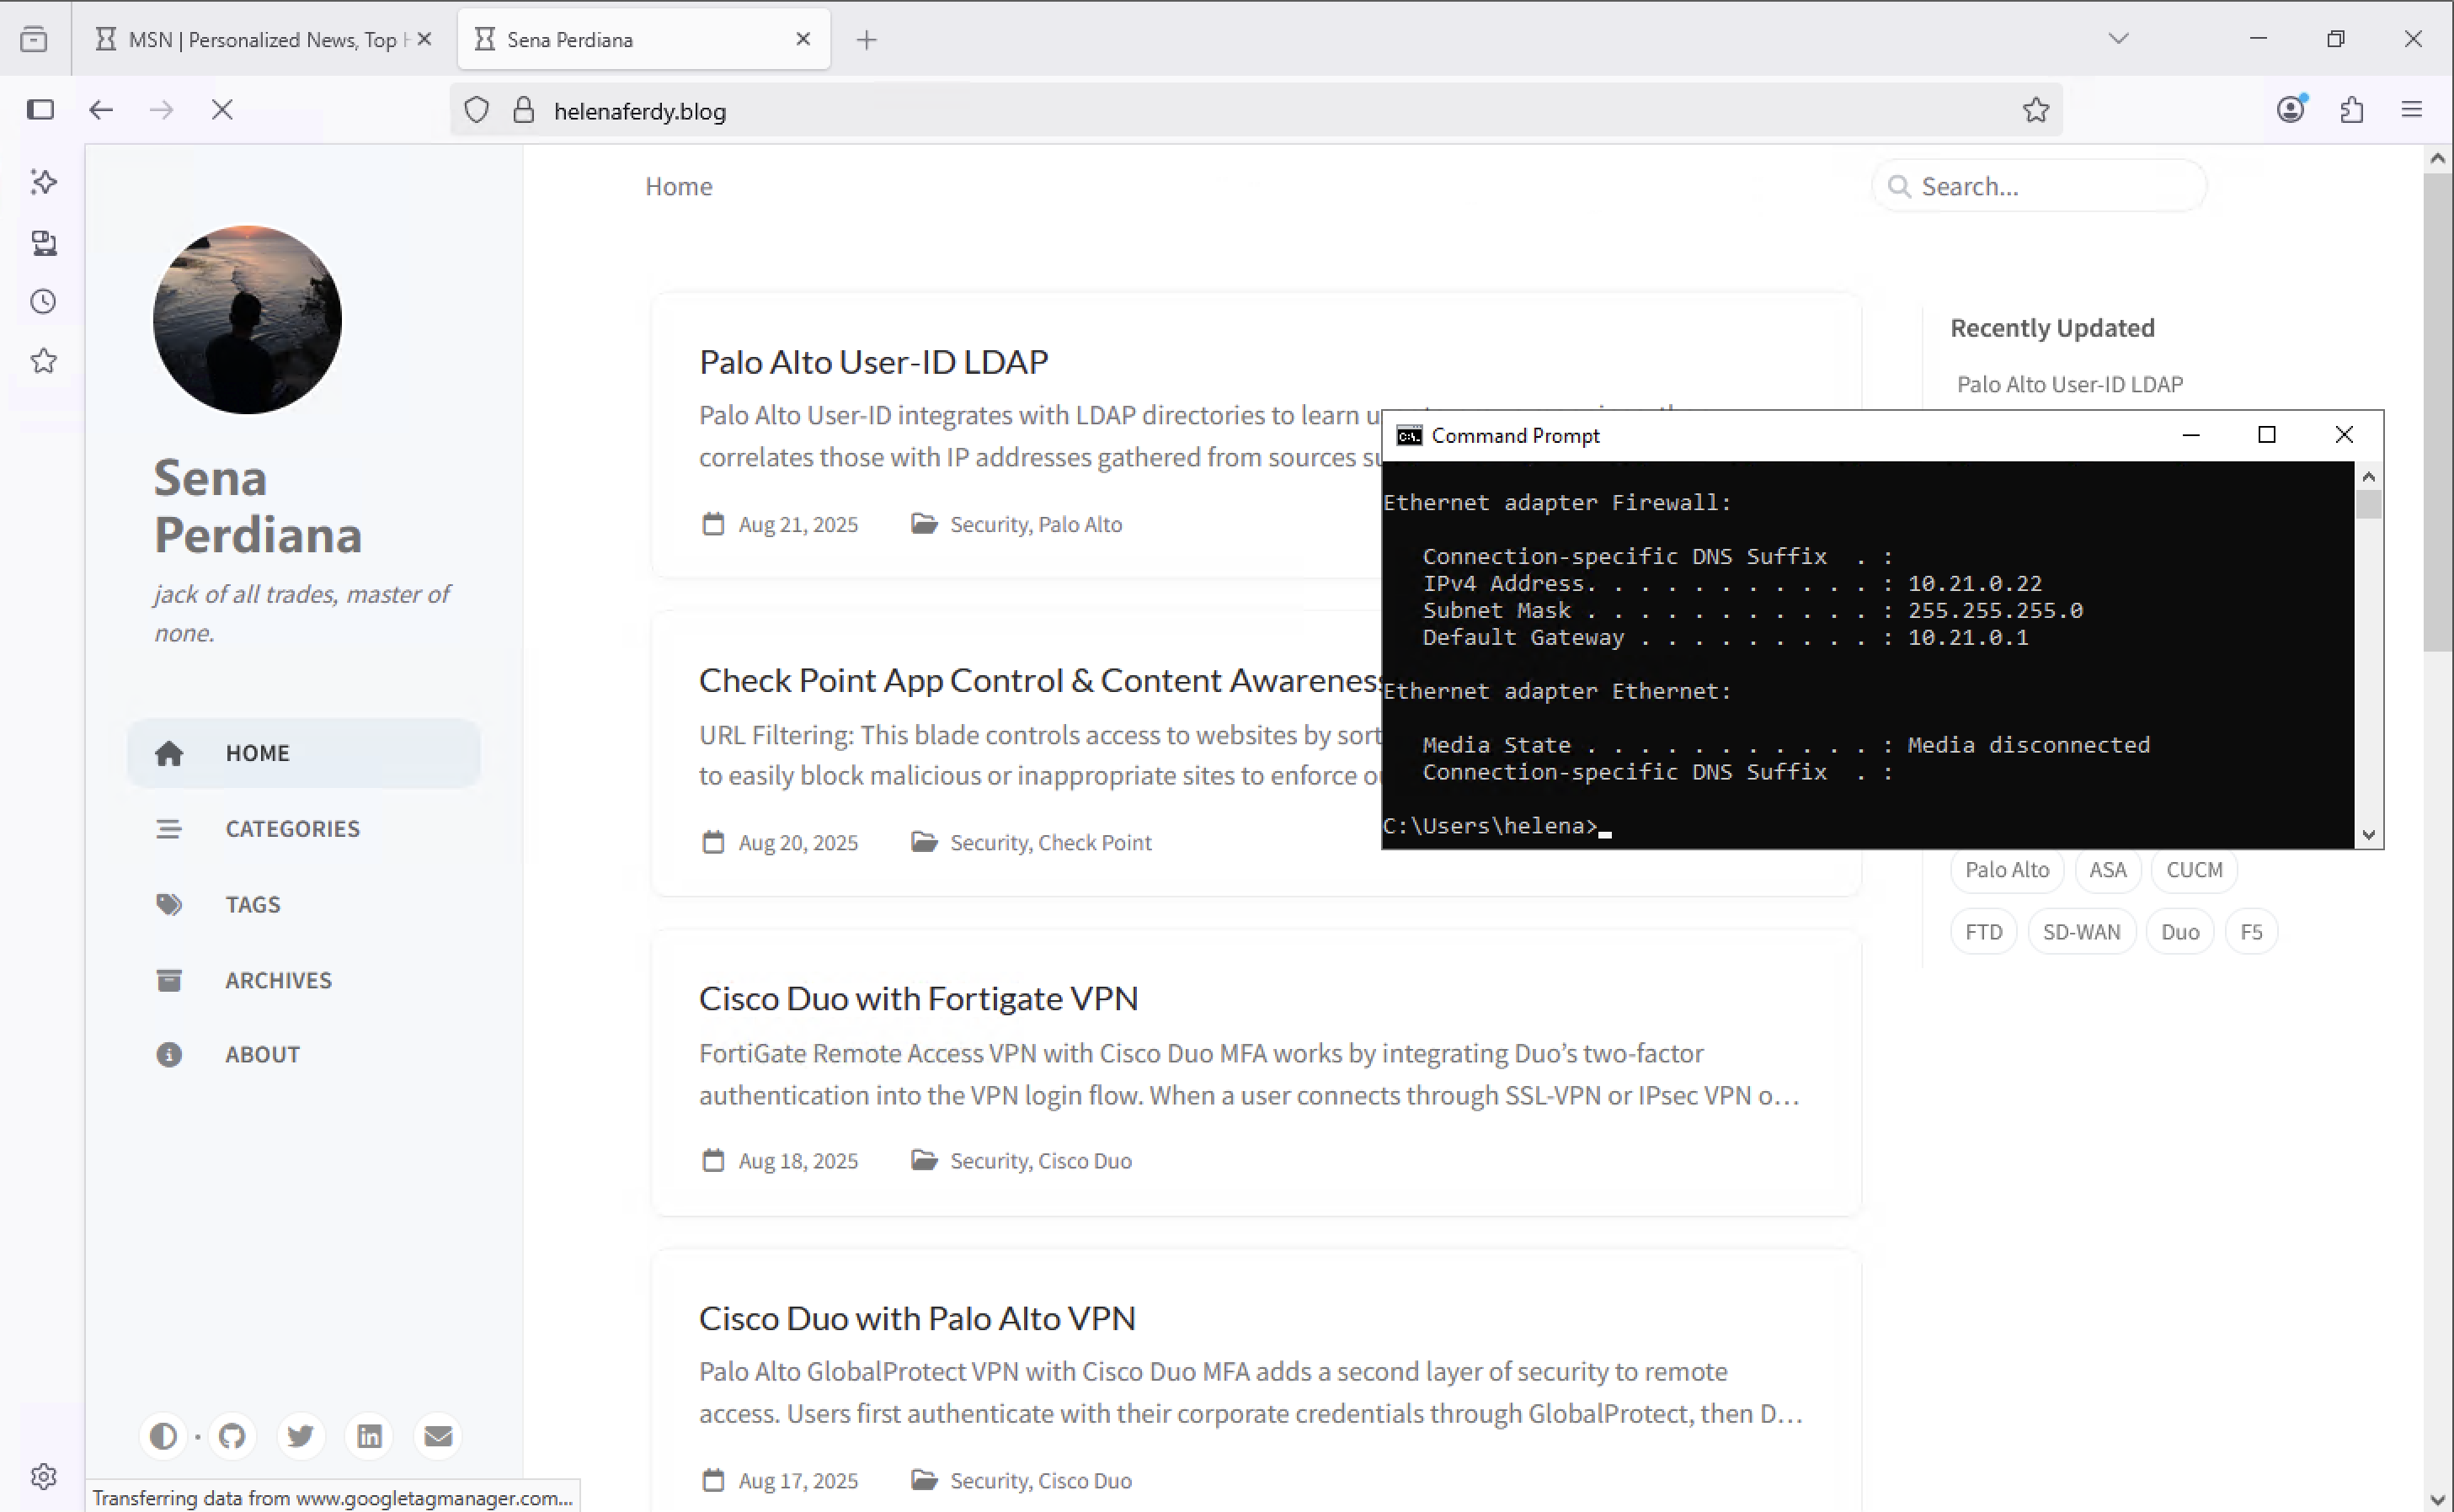The width and height of the screenshot is (2454, 1512).
Task: Click Command Prompt scrollbar down arrow
Action: pyautogui.click(x=2368, y=834)
